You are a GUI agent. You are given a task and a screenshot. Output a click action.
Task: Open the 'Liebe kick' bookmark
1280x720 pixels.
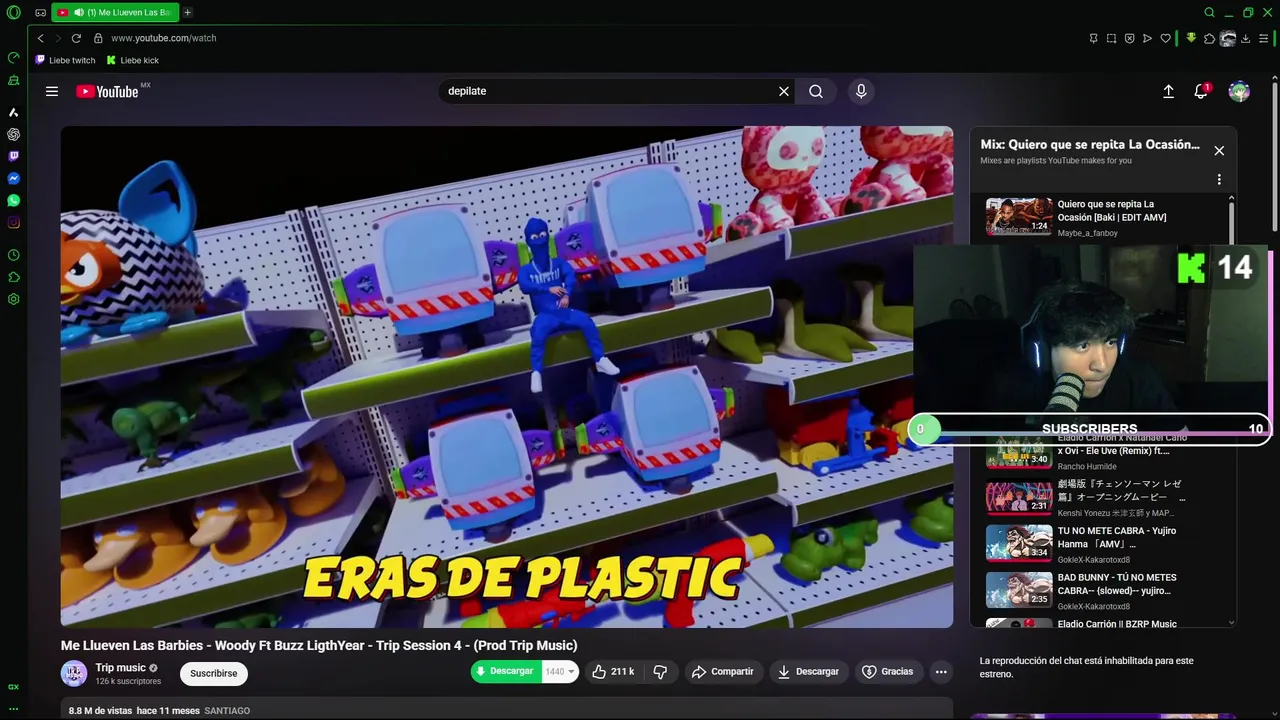point(133,60)
